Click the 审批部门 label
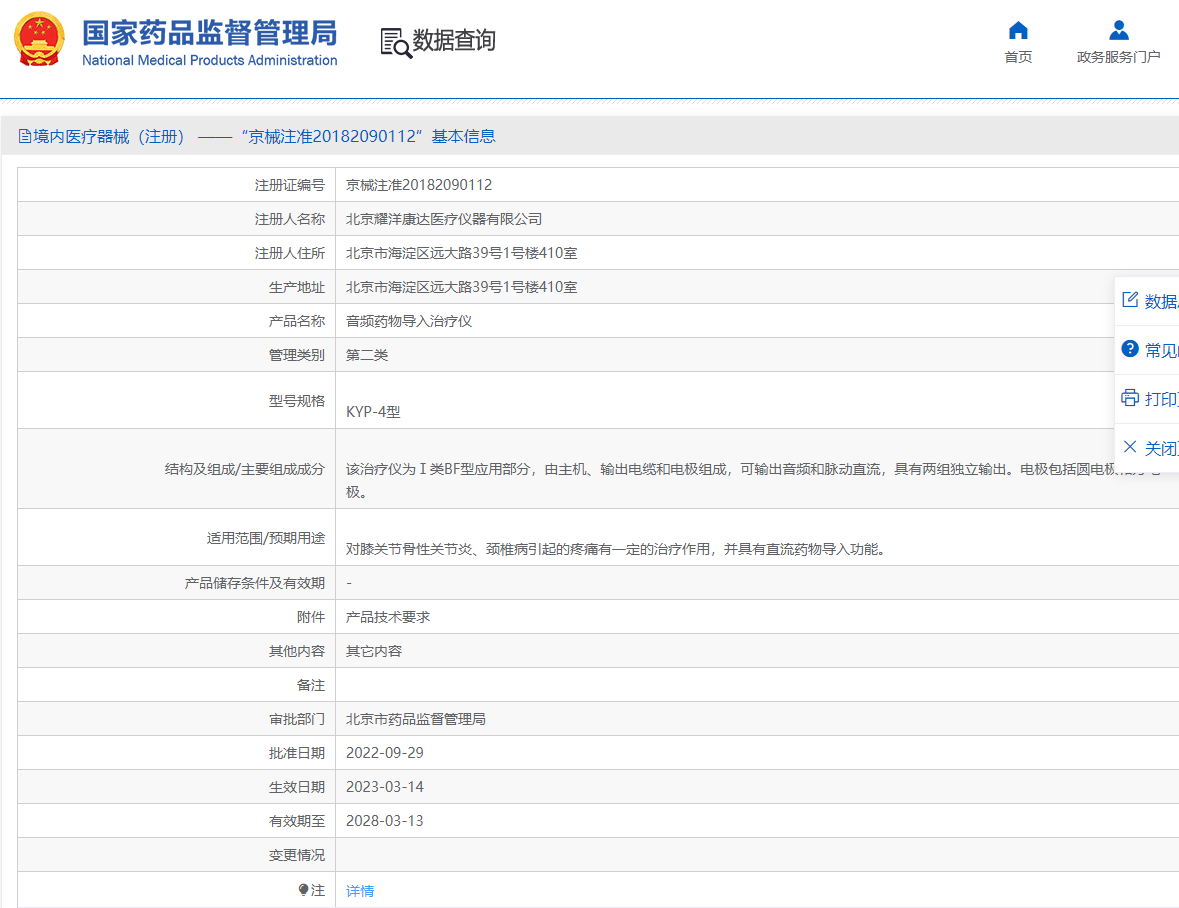Image resolution: width=1179 pixels, height=908 pixels. 297,719
